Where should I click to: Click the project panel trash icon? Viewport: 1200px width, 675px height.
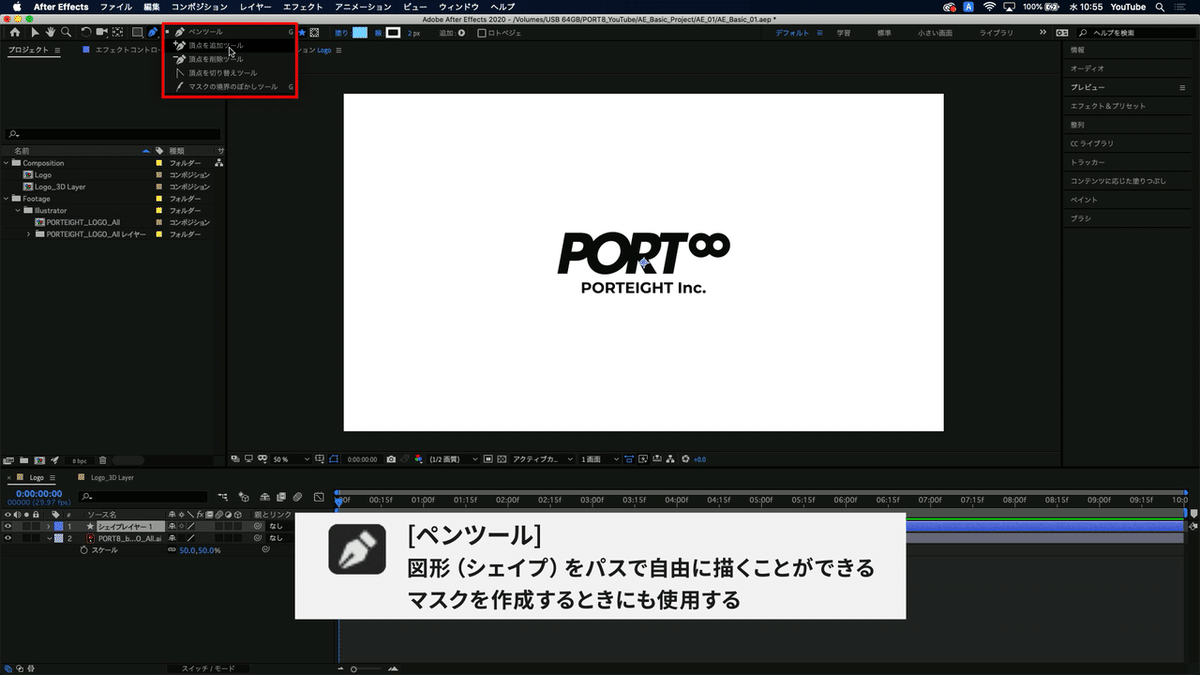click(102, 460)
